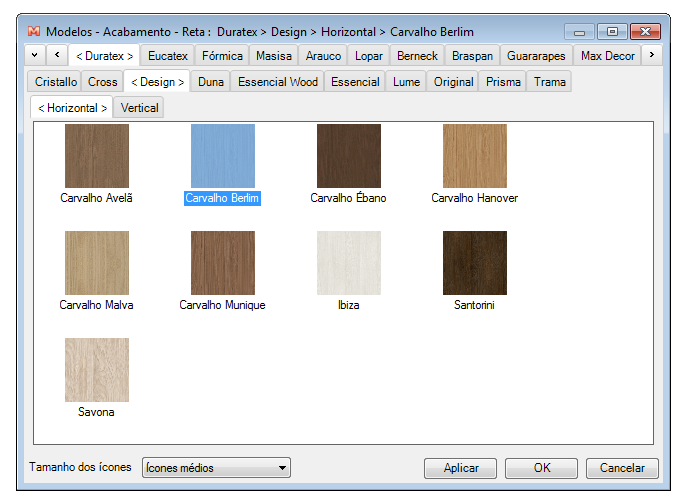Select the Carvalho Berlim blue swatch
Viewport: 697px width, 497px height.
[223, 156]
